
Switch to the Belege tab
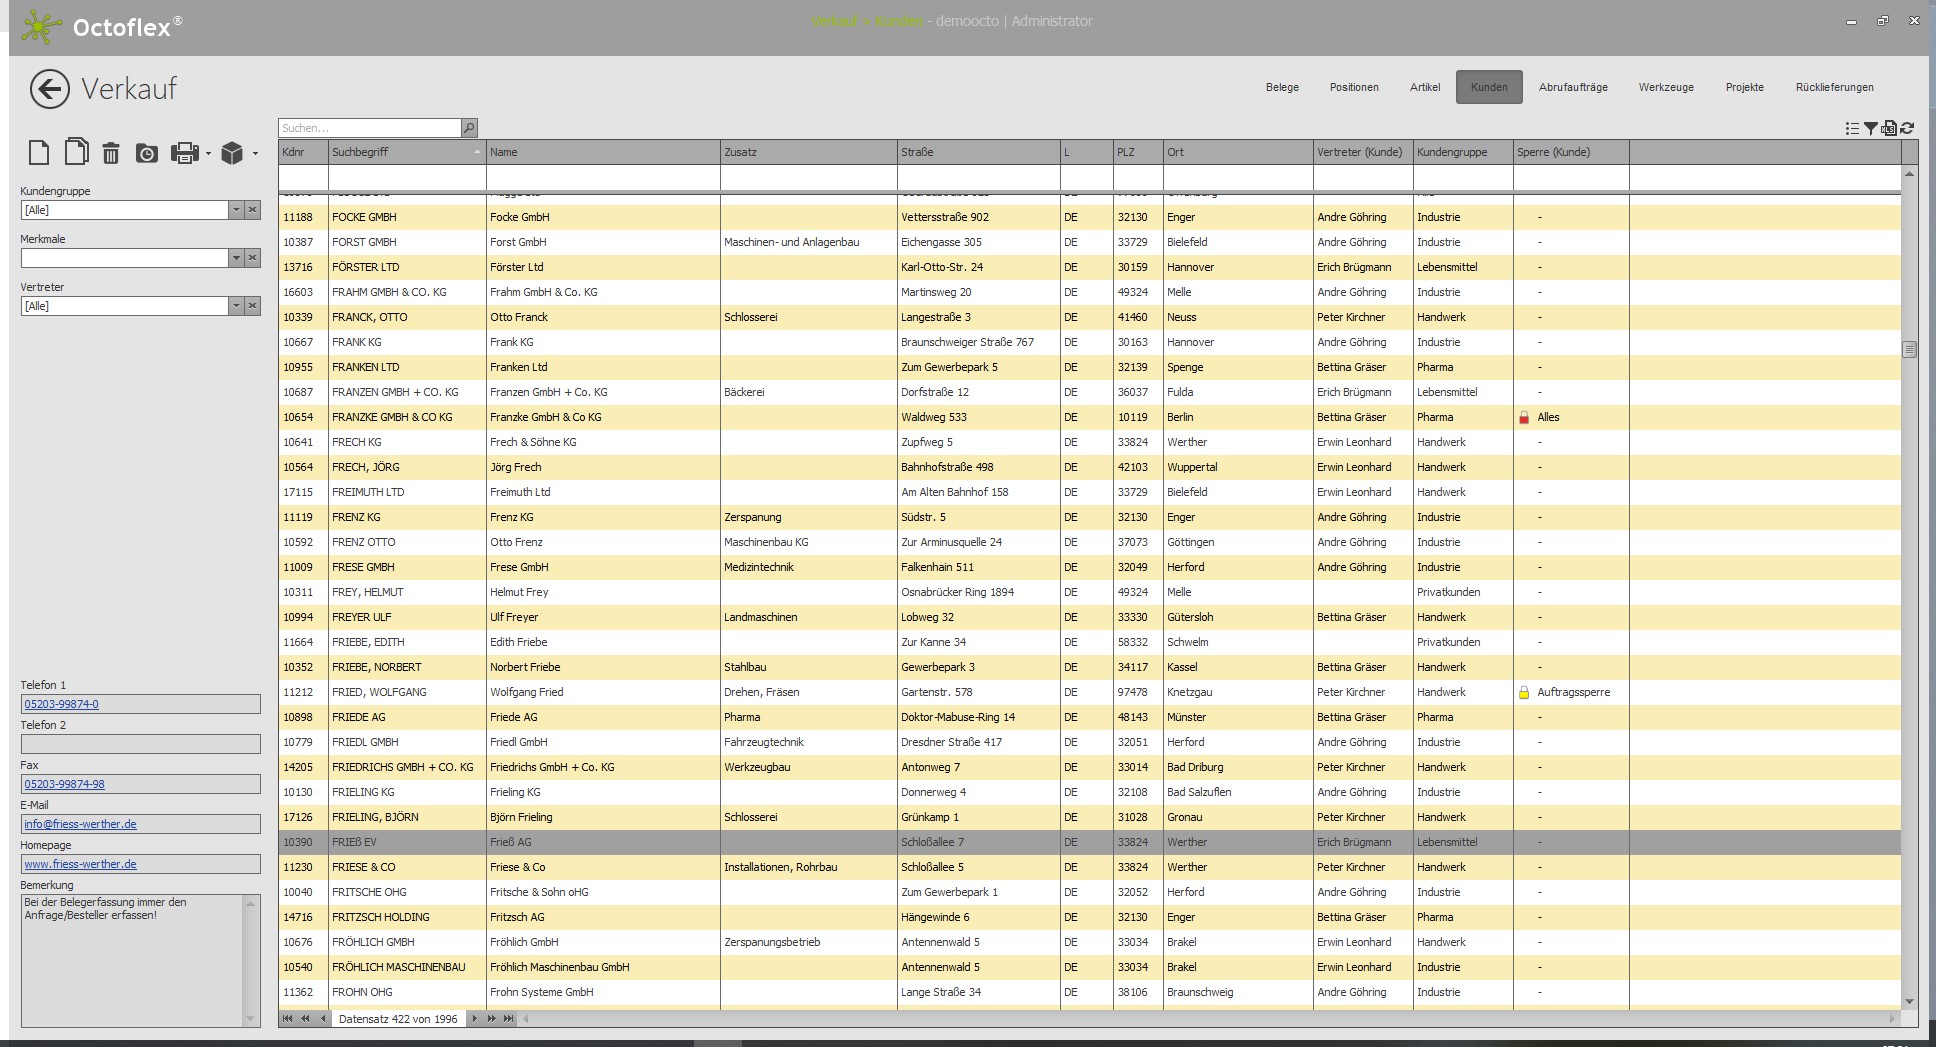click(x=1282, y=87)
